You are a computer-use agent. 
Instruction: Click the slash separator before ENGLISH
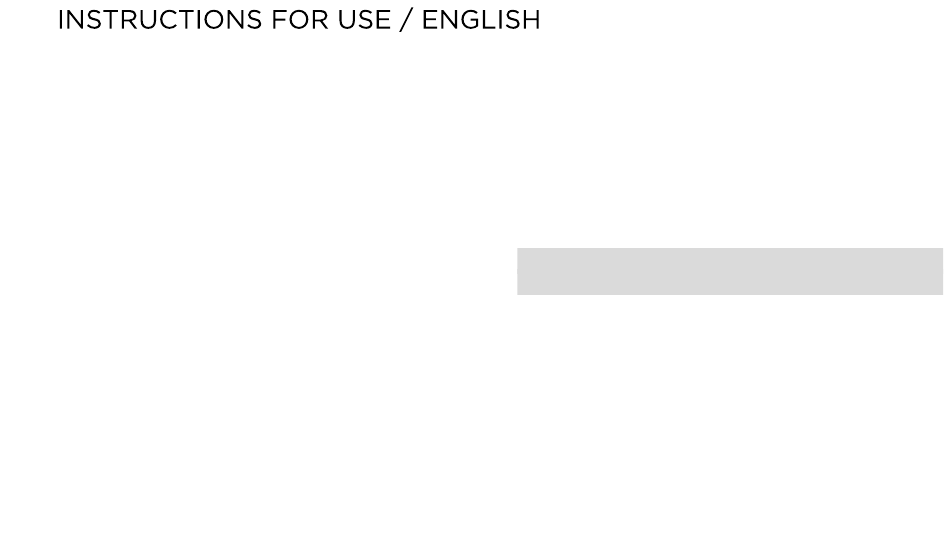click(x=406, y=20)
